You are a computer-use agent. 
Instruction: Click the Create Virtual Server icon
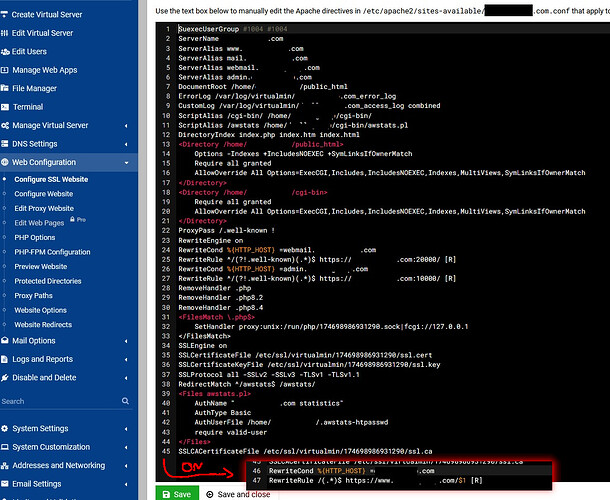4,15
